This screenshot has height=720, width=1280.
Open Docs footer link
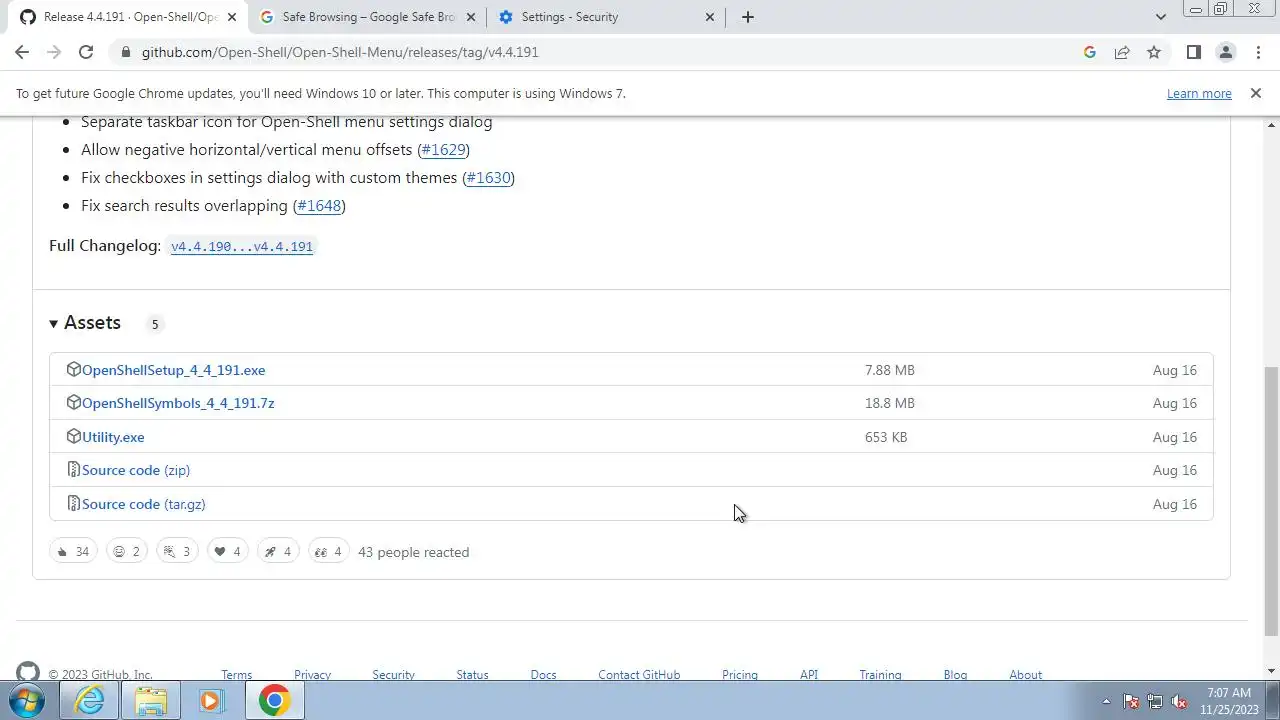(x=543, y=675)
